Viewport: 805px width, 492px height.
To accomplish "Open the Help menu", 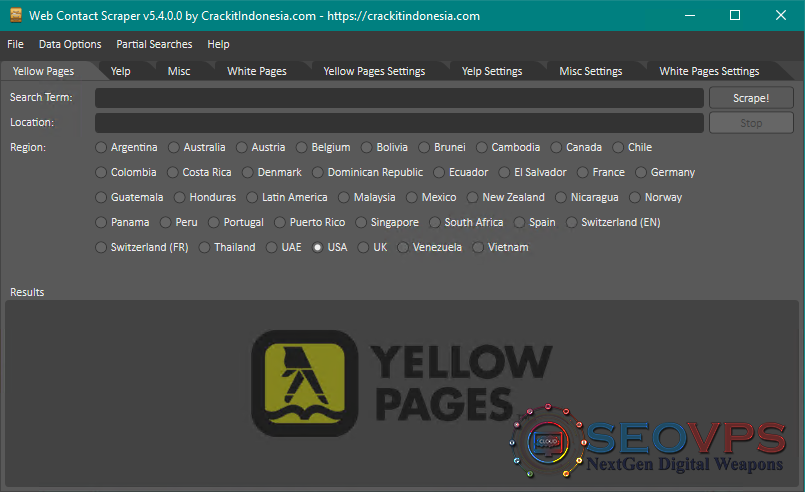I will click(x=218, y=44).
